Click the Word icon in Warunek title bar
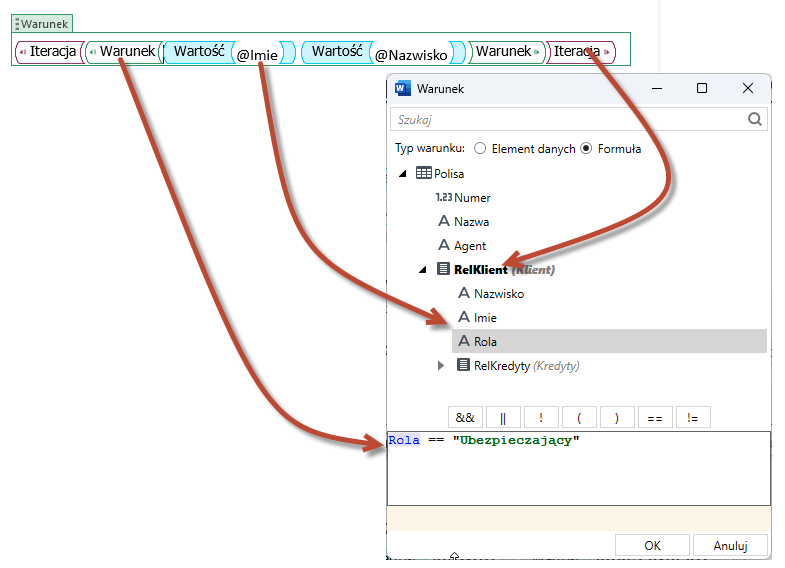This screenshot has height=568, width=785. [x=402, y=89]
